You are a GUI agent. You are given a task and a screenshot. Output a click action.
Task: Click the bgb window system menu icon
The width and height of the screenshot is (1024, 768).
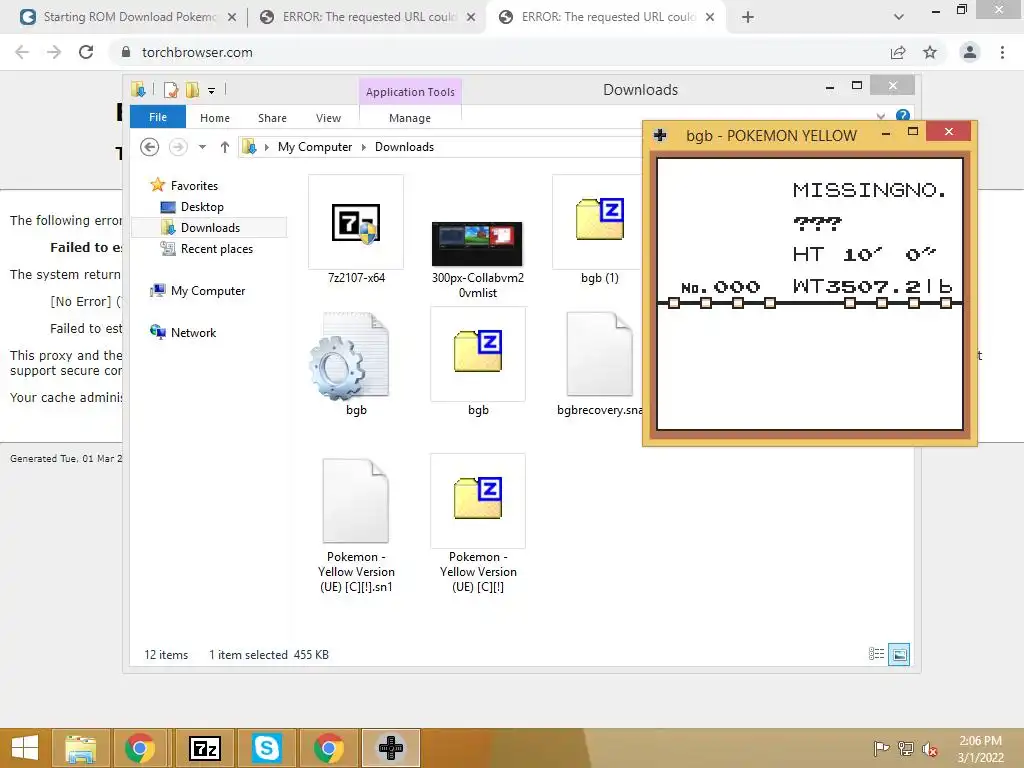(660, 135)
